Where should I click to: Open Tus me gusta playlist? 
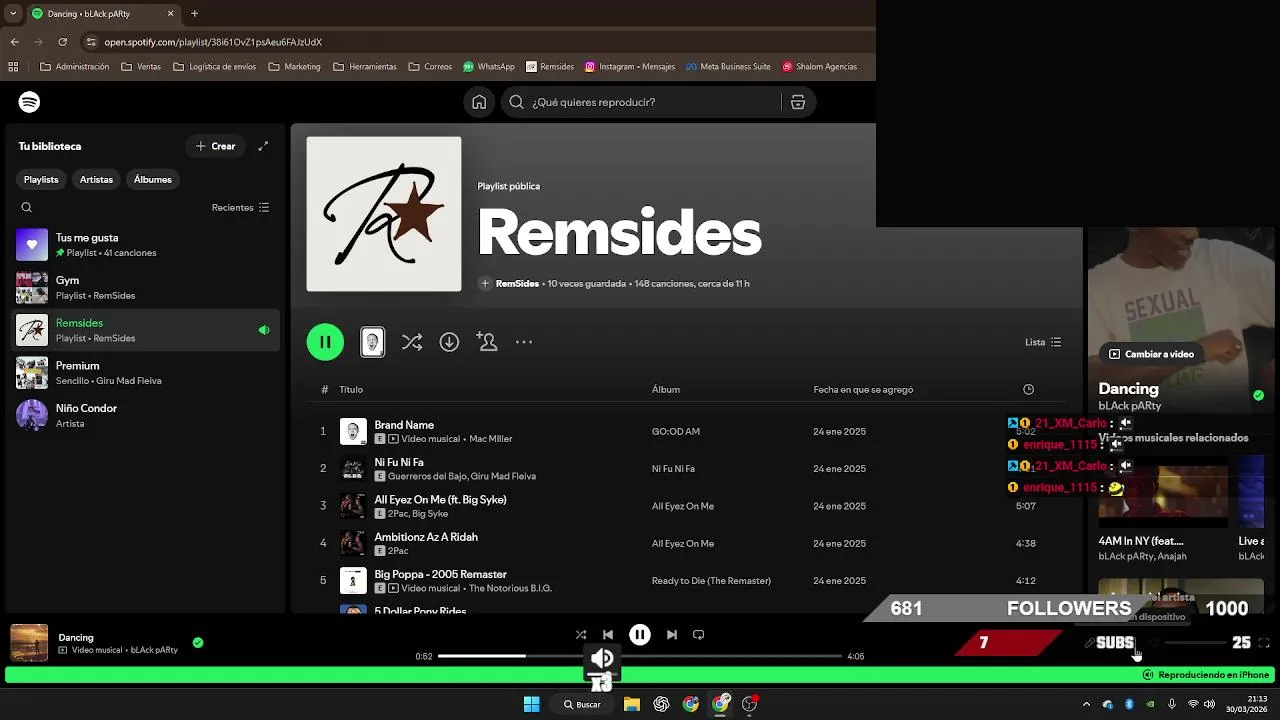(x=145, y=245)
